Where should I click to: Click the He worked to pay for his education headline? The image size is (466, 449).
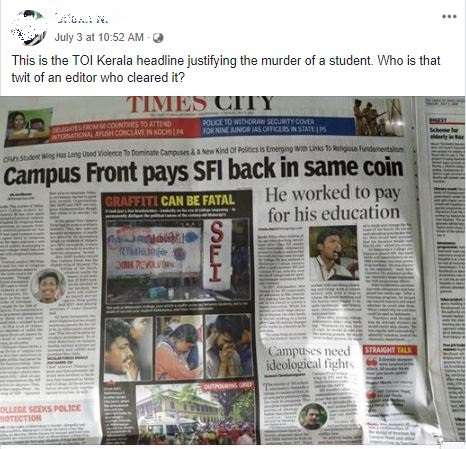(x=333, y=204)
